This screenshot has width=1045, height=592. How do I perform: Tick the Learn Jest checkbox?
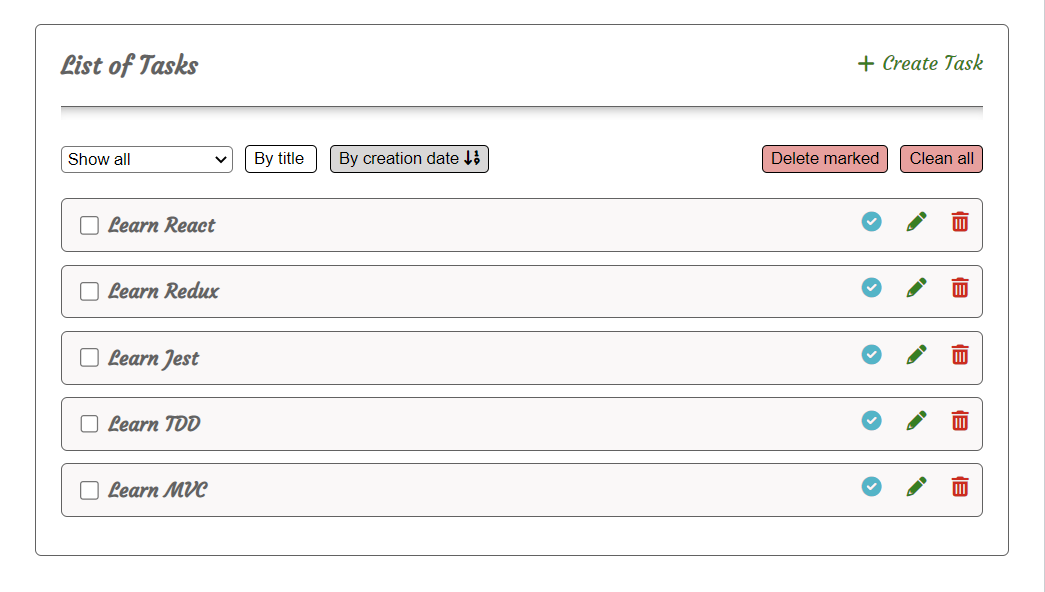[x=89, y=358]
